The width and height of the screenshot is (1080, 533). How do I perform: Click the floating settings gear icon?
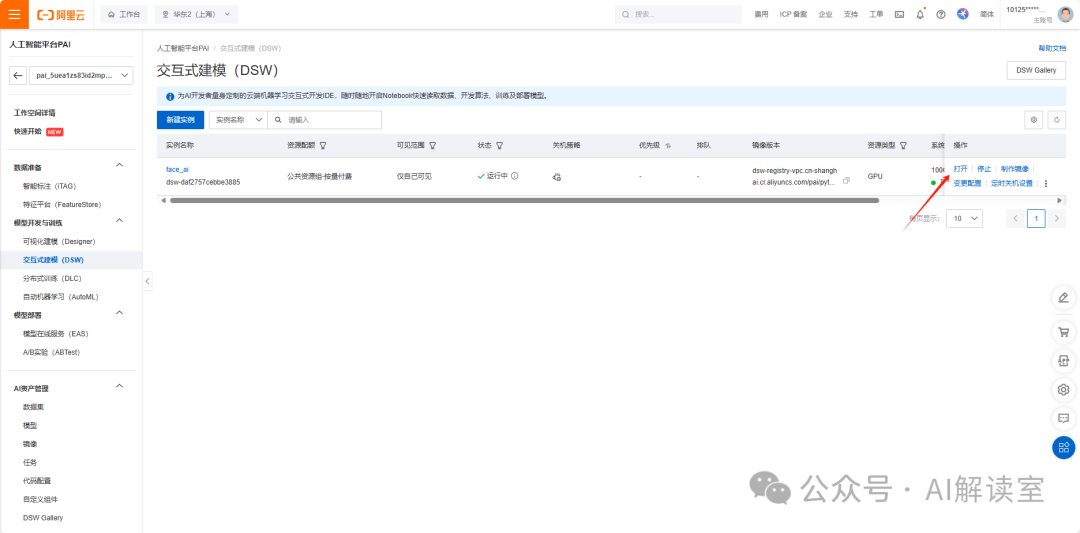1063,390
